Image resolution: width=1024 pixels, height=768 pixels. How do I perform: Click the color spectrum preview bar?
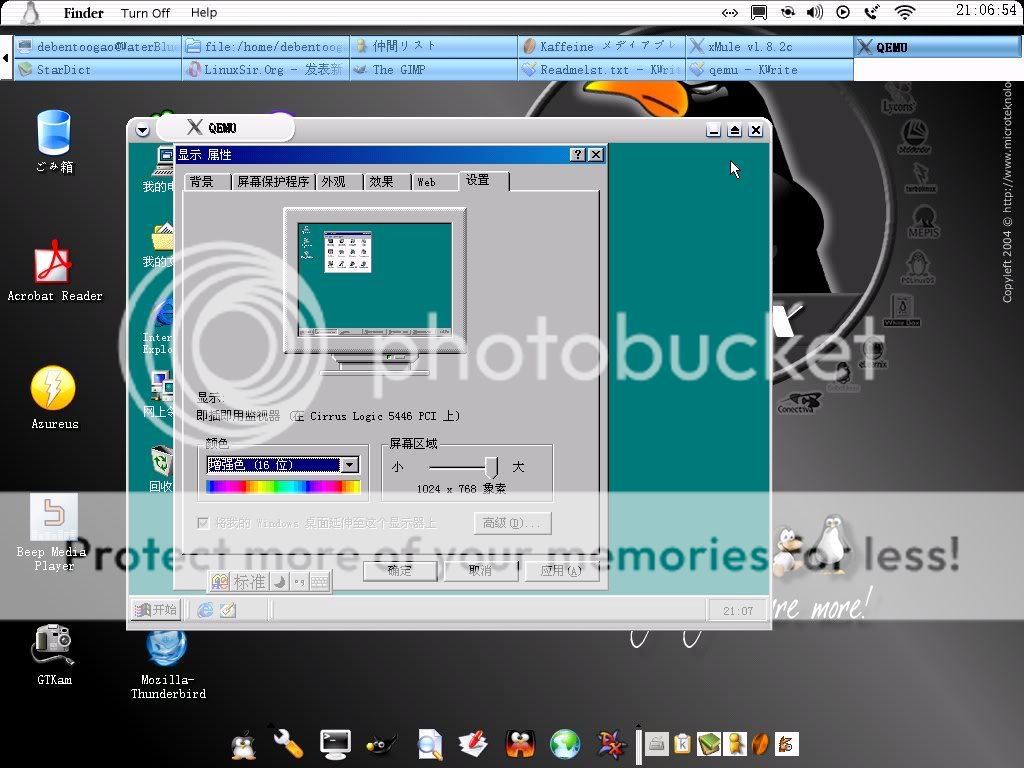coord(283,487)
